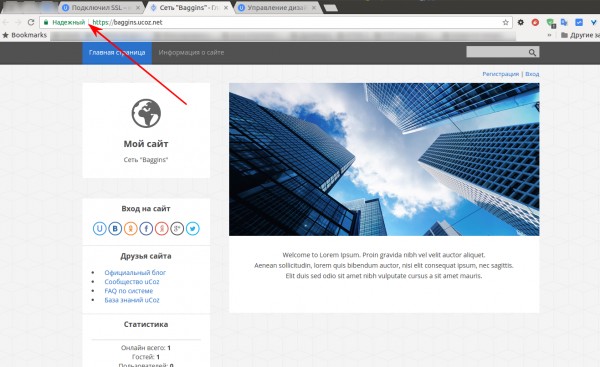Click the 'Регистрация' link
The width and height of the screenshot is (600, 367).
coord(501,74)
